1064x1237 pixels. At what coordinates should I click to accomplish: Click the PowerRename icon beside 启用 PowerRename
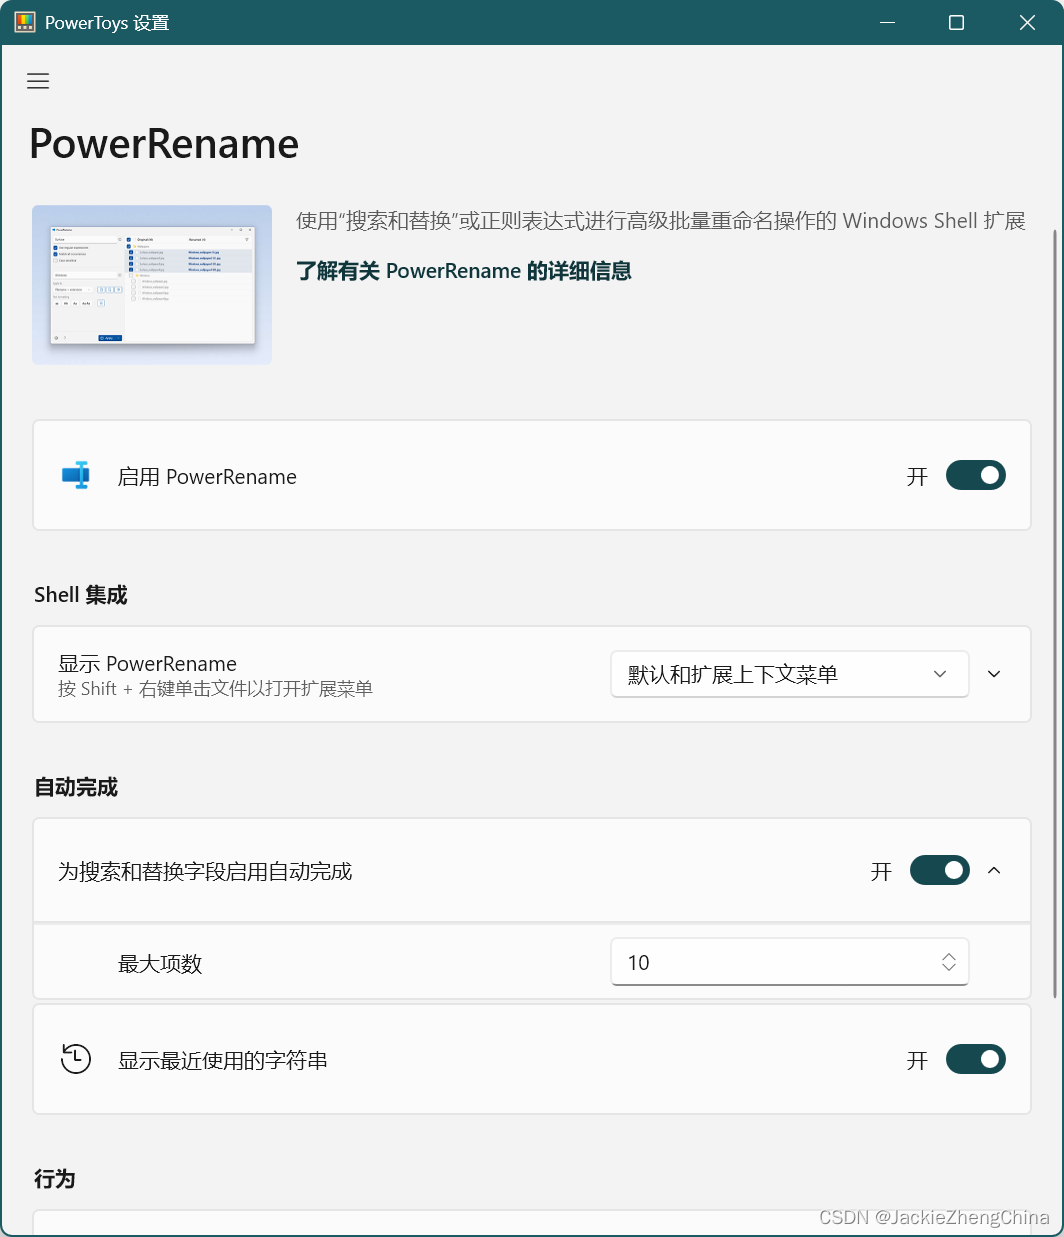click(76, 476)
